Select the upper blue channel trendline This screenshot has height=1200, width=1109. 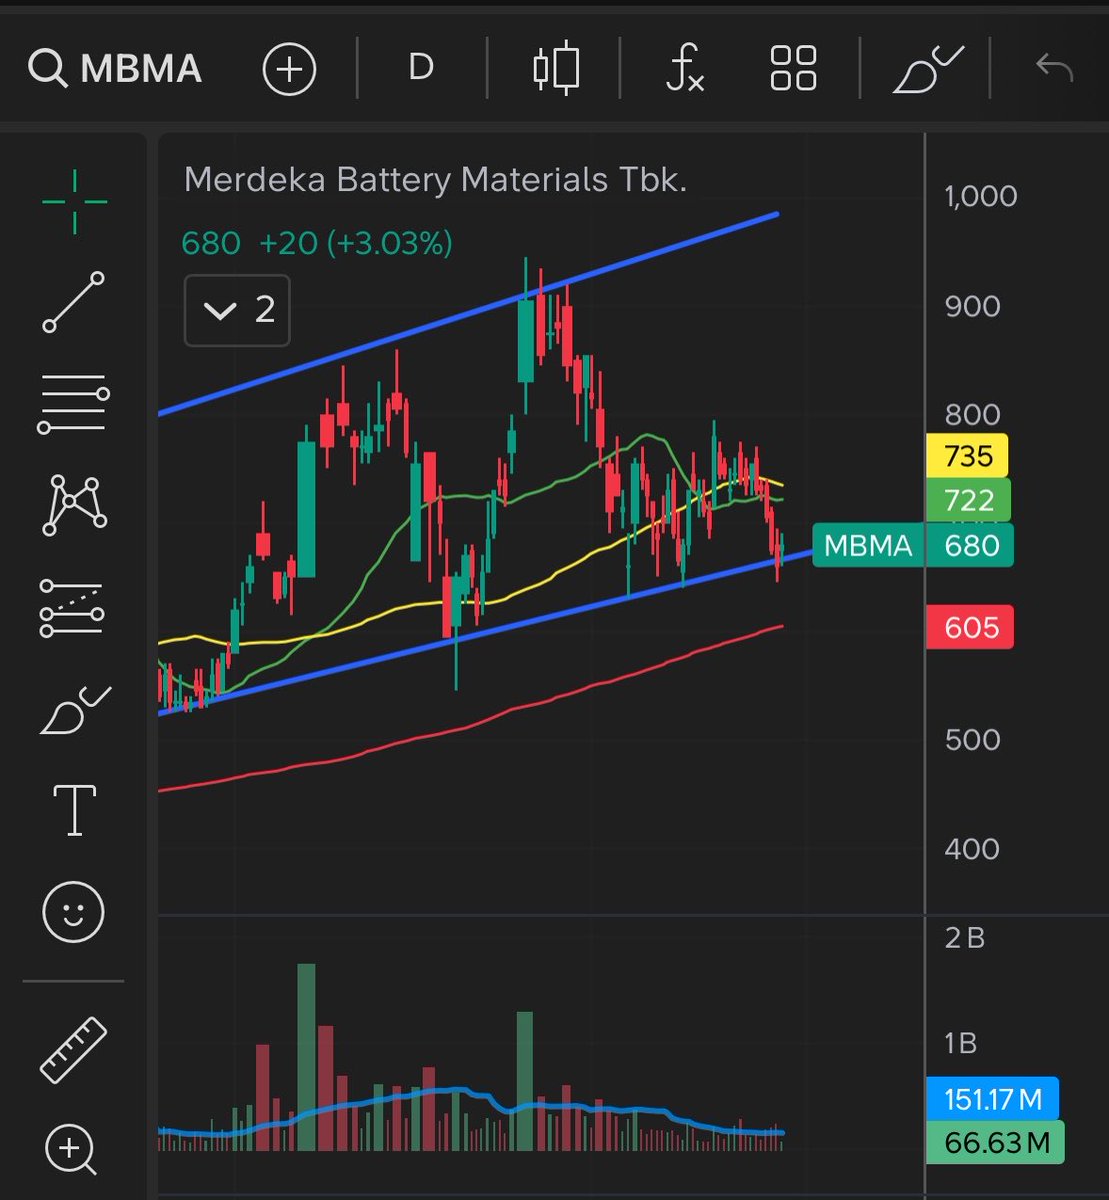click(468, 313)
